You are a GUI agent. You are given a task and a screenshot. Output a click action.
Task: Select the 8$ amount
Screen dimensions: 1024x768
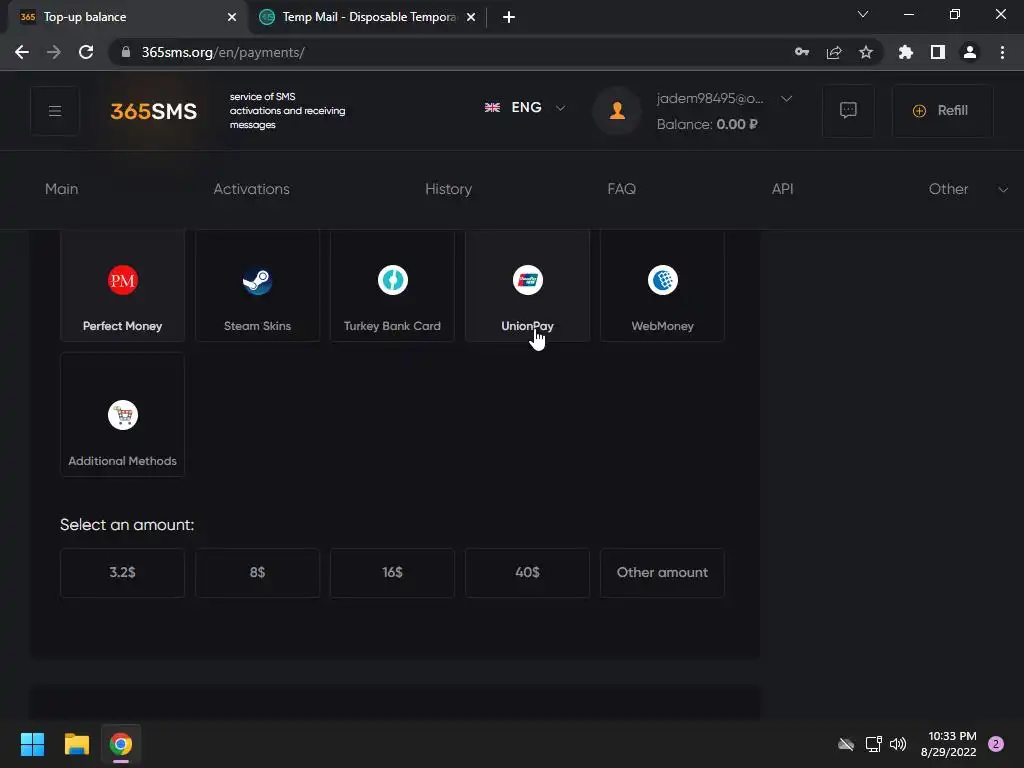pos(257,573)
